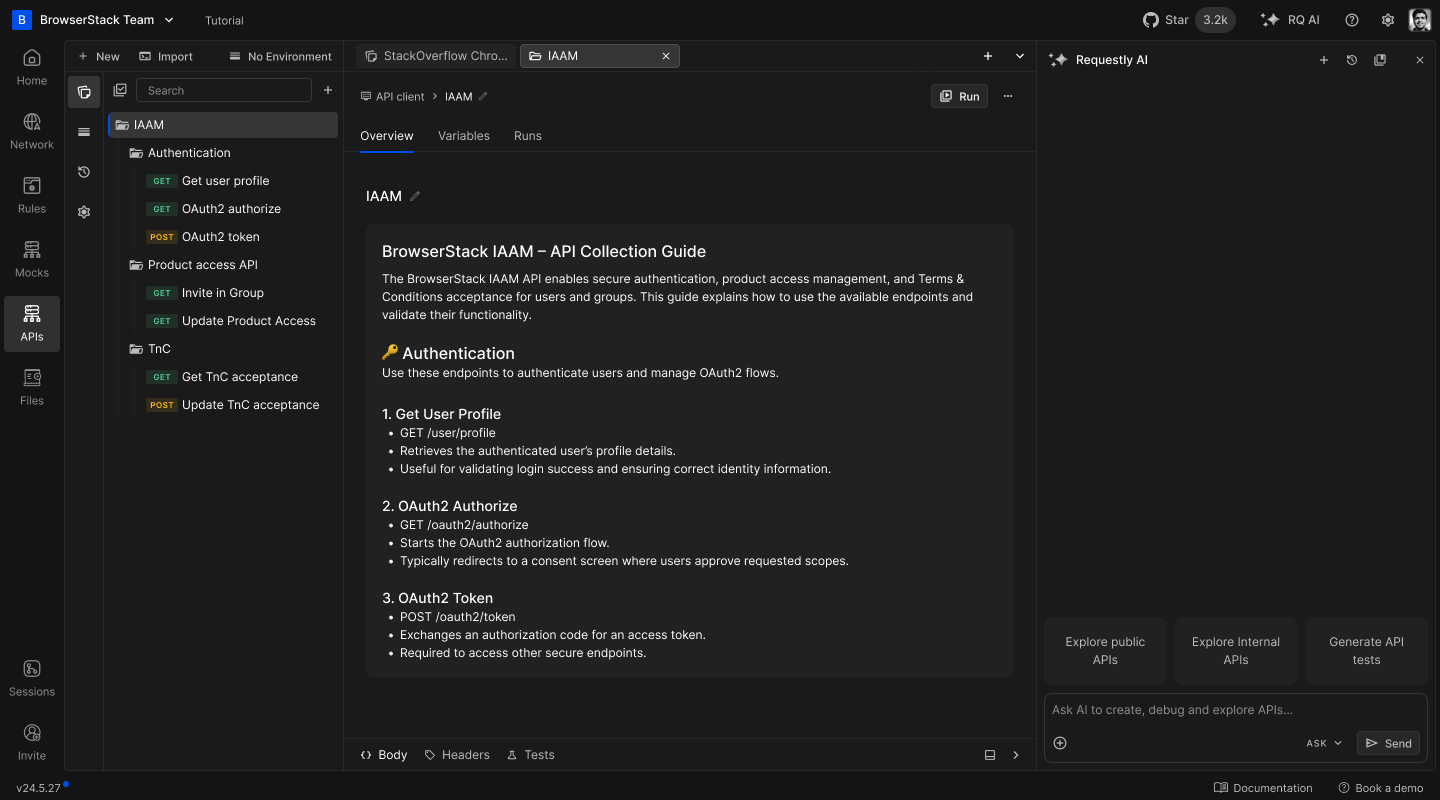This screenshot has height=800, width=1440.
Task: Choose Explore Internal APIs suggestion
Action: click(x=1236, y=651)
